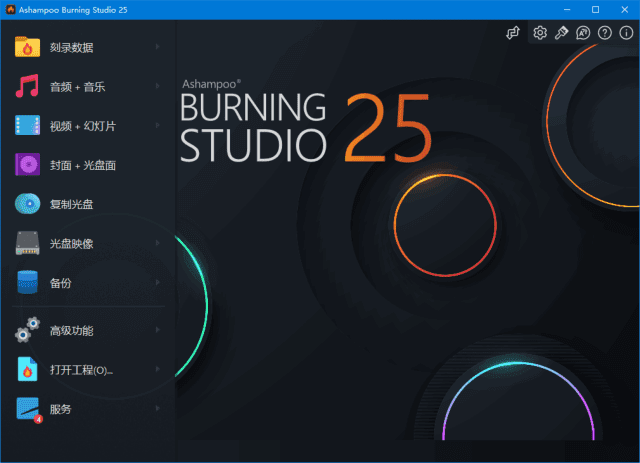640x463 pixels.
Task: Click the Burning Studio 25 logo
Action: pos(305,125)
